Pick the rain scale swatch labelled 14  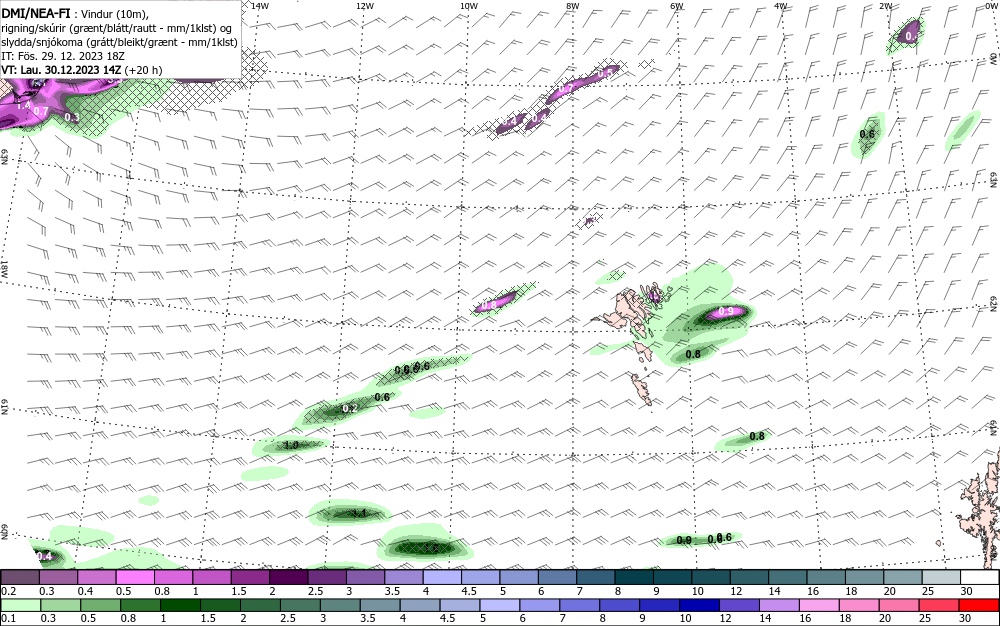pyautogui.click(x=779, y=605)
